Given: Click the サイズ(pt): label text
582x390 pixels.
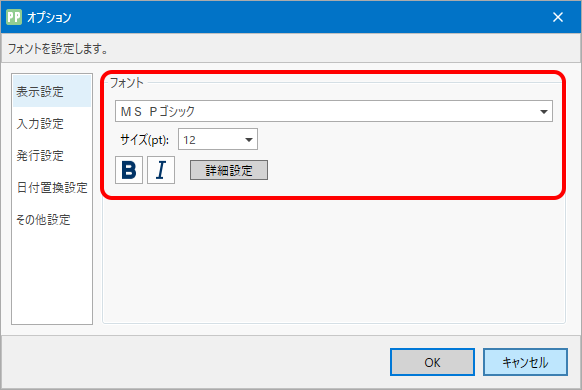Looking at the screenshot, I should pyautogui.click(x=144, y=140).
